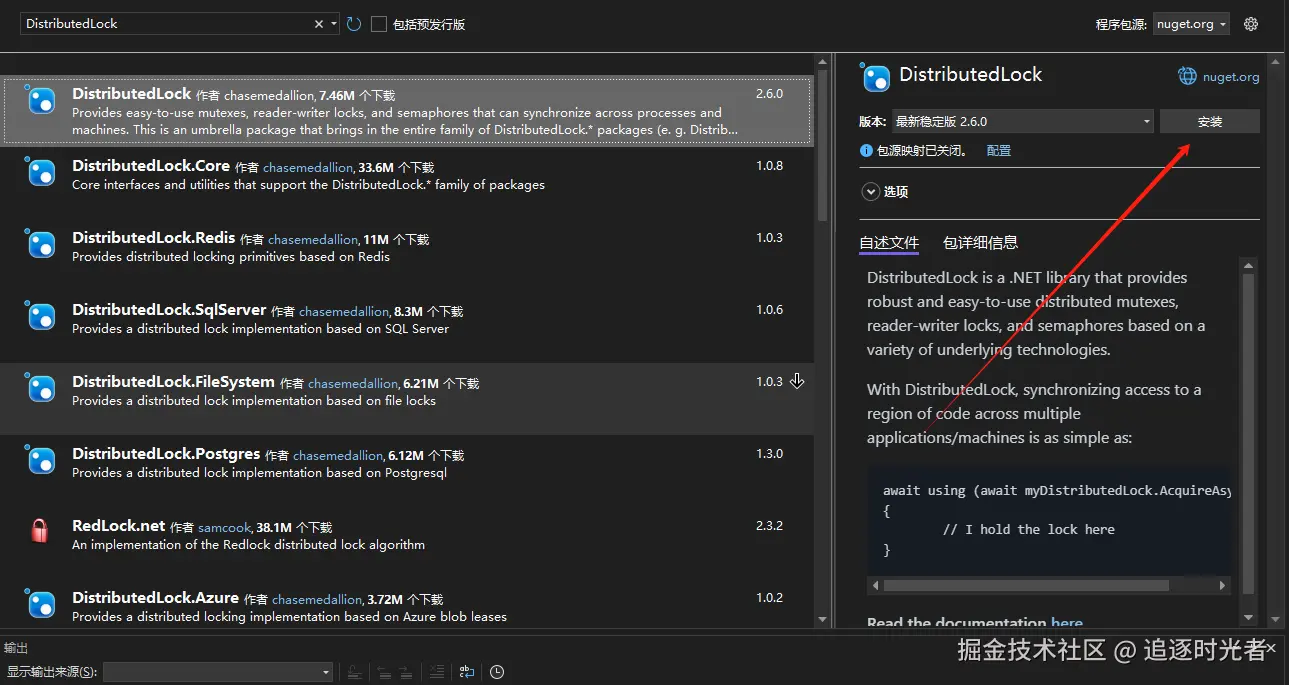The height and width of the screenshot is (685, 1289).
Task: Click the DistributedLock.Core package icon
Action: pos(40,173)
